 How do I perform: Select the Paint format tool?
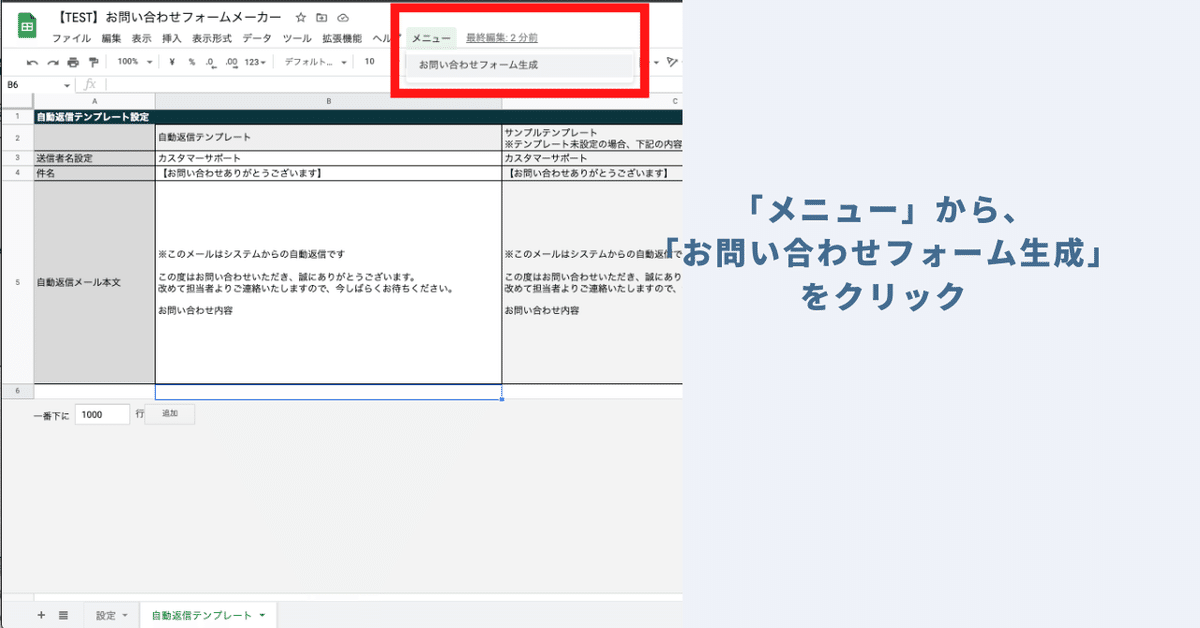[93, 61]
